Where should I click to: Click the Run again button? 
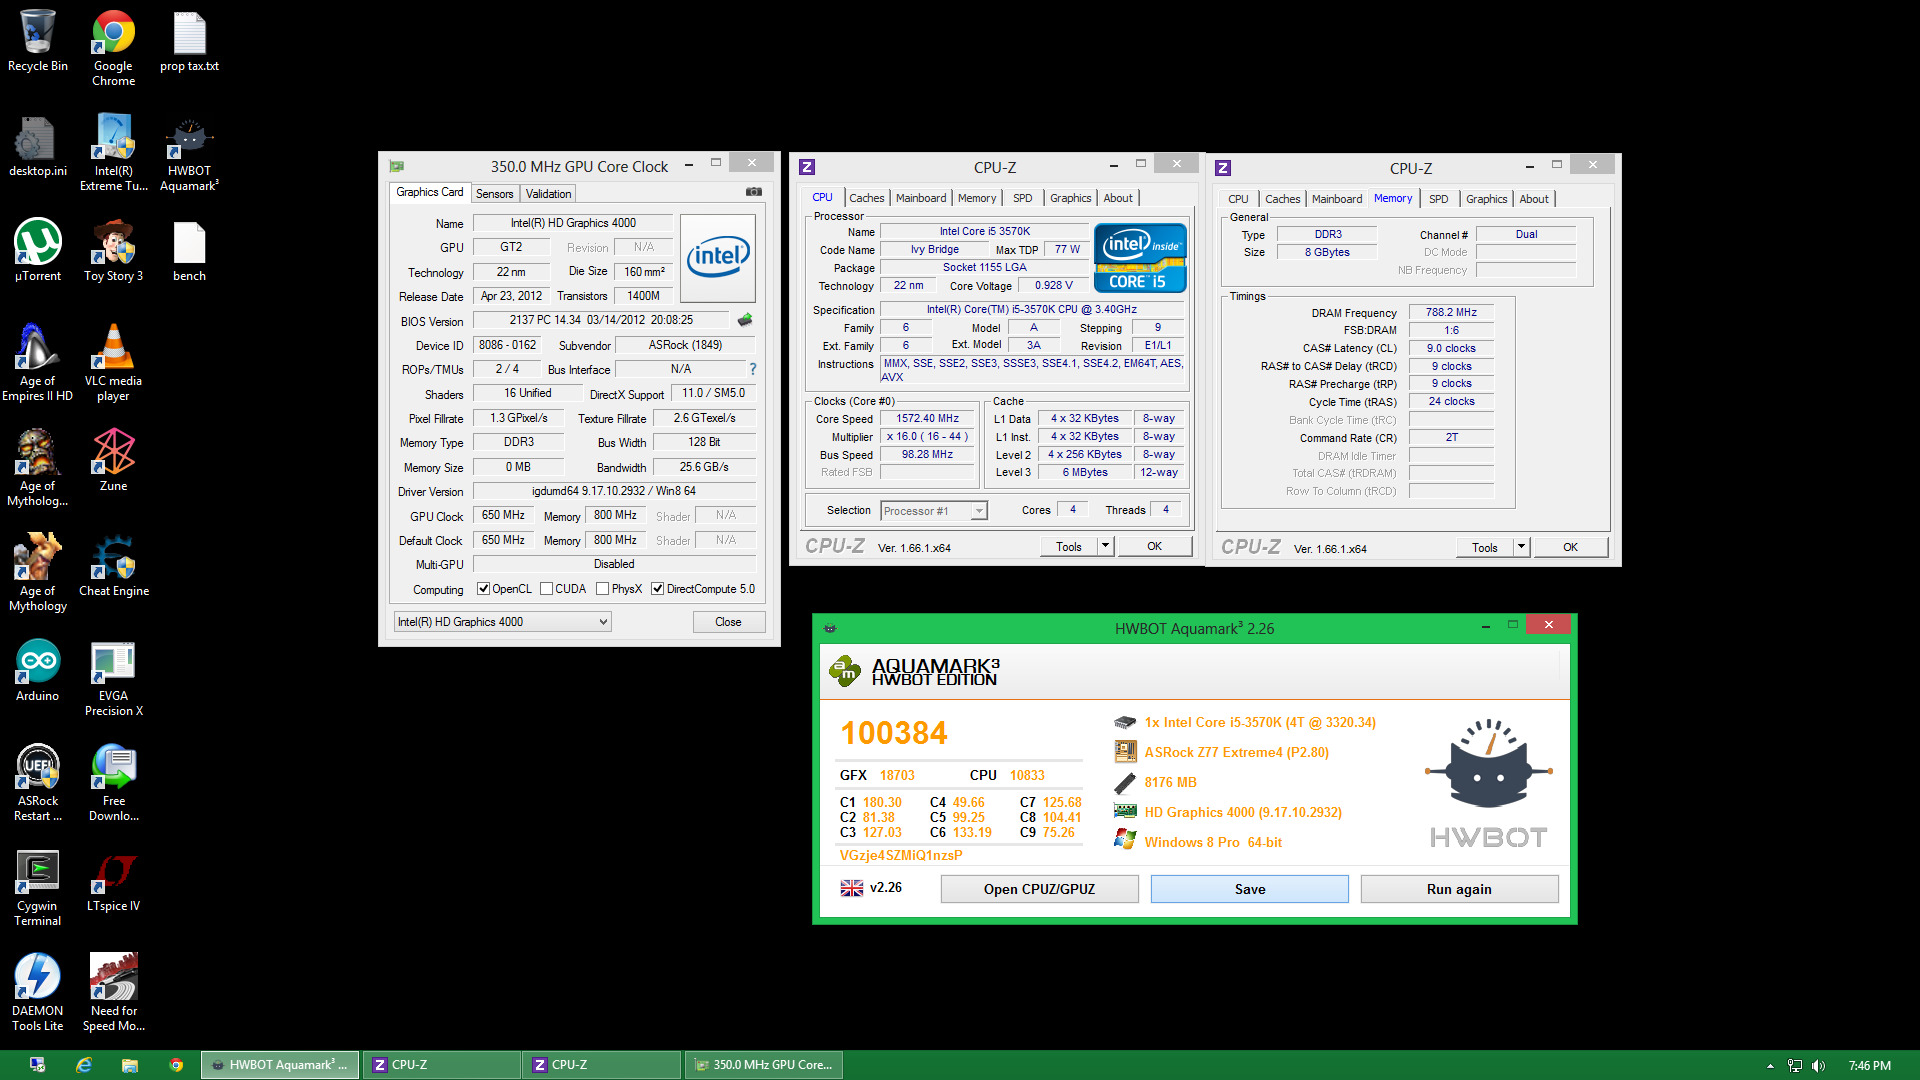pyautogui.click(x=1459, y=889)
